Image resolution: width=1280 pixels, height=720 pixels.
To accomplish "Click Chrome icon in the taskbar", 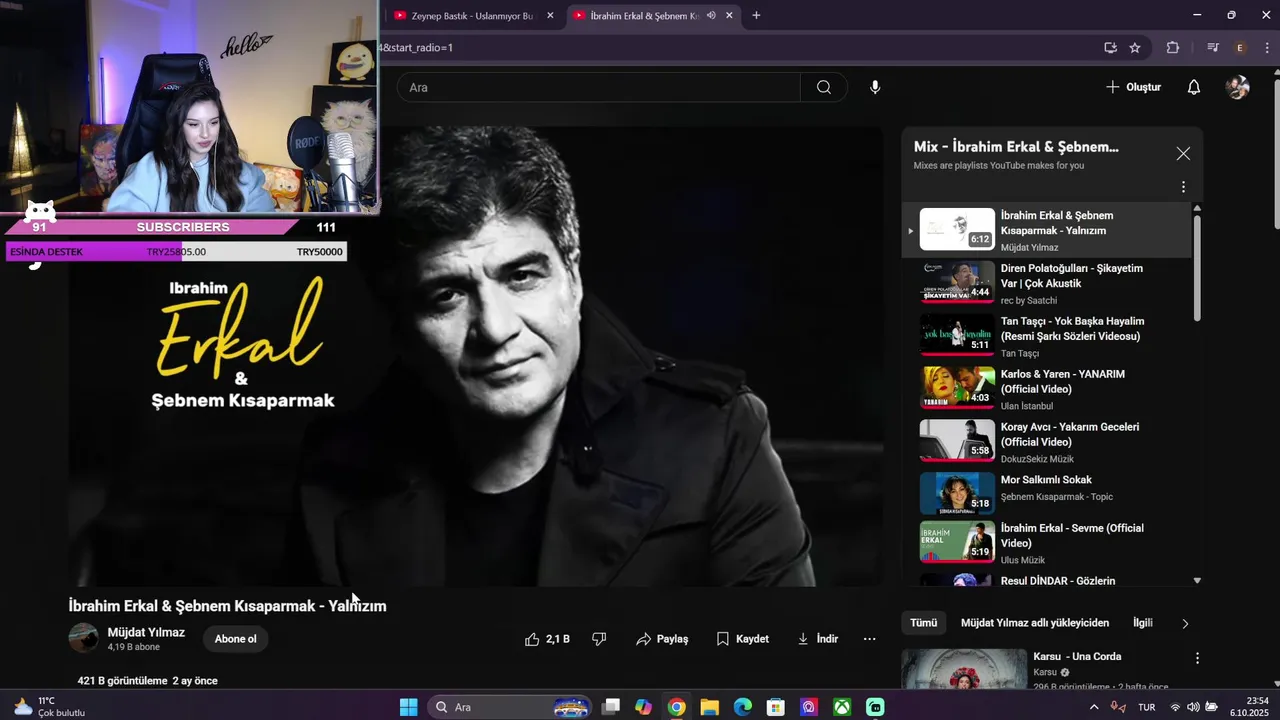I will [676, 707].
